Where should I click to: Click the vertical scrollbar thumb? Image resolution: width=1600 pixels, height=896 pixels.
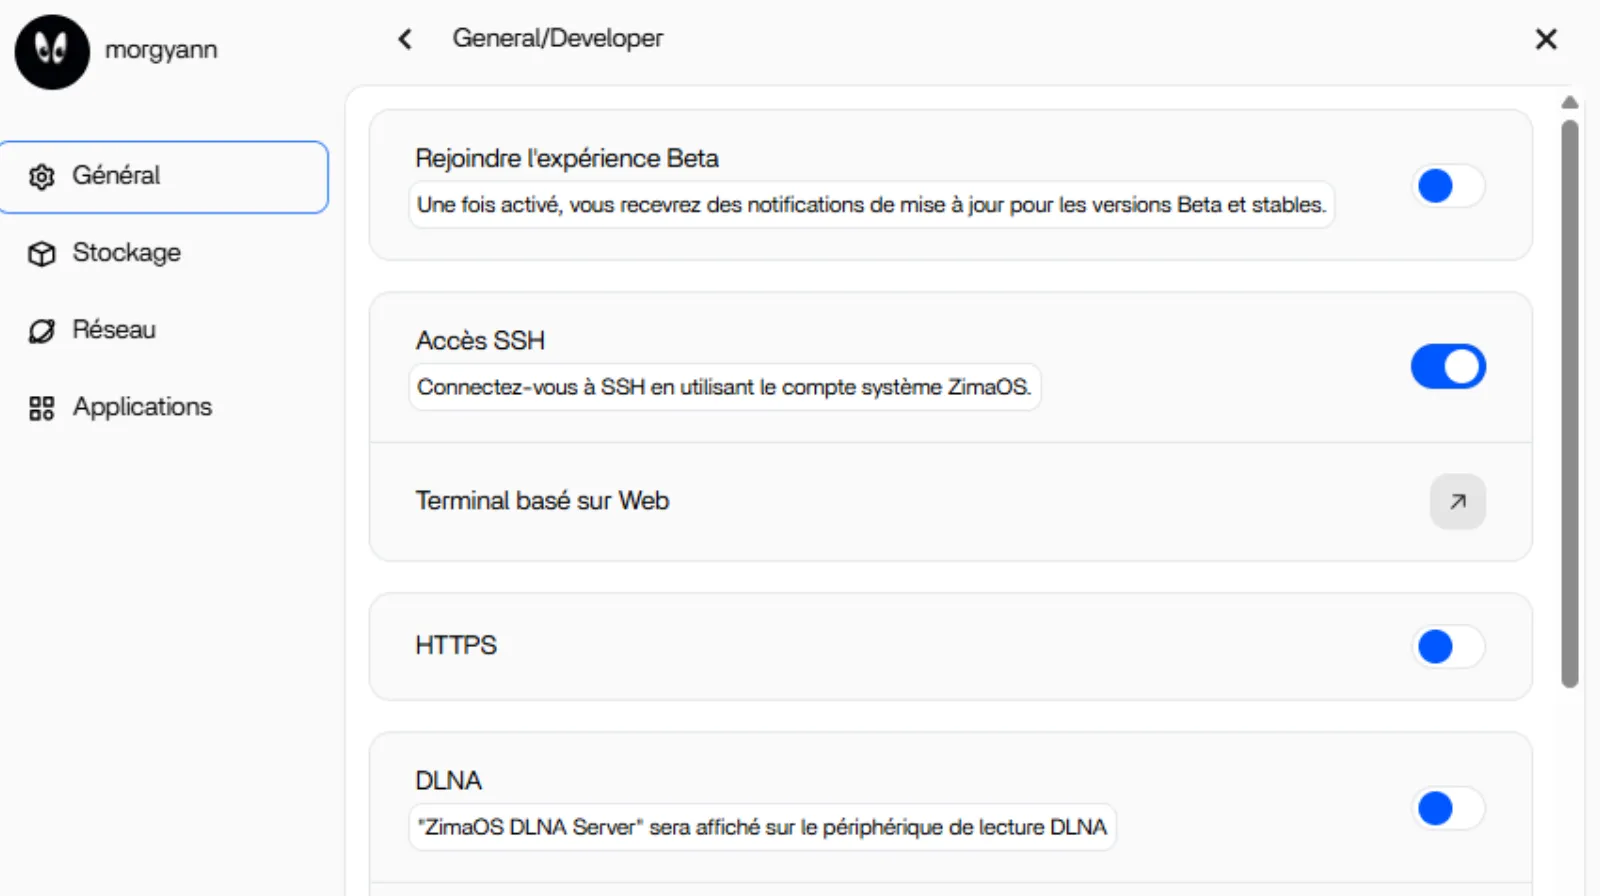[x=1570, y=400]
